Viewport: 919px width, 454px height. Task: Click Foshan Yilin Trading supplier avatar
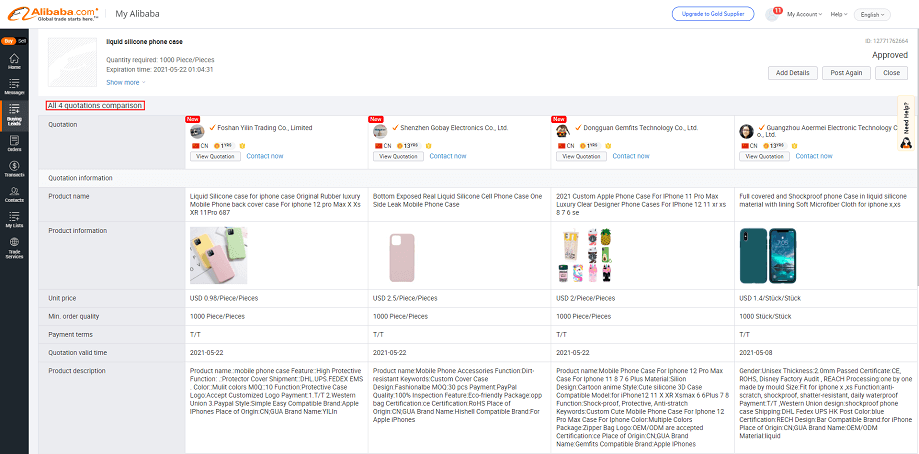[x=197, y=132]
